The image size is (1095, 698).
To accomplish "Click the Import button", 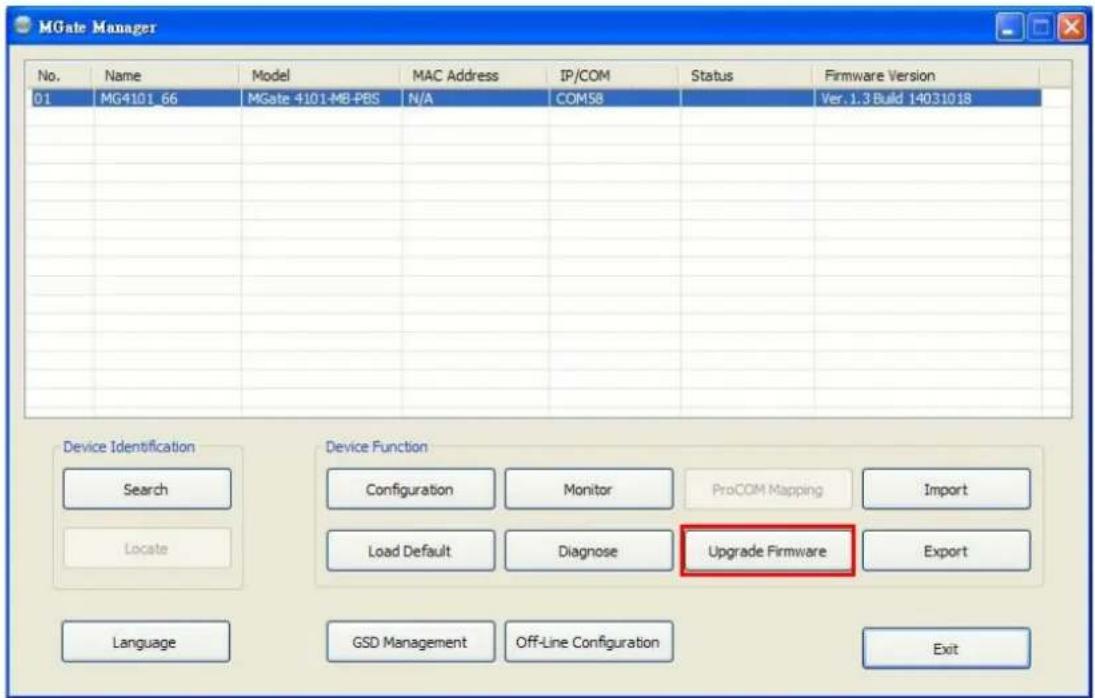I will [x=946, y=489].
